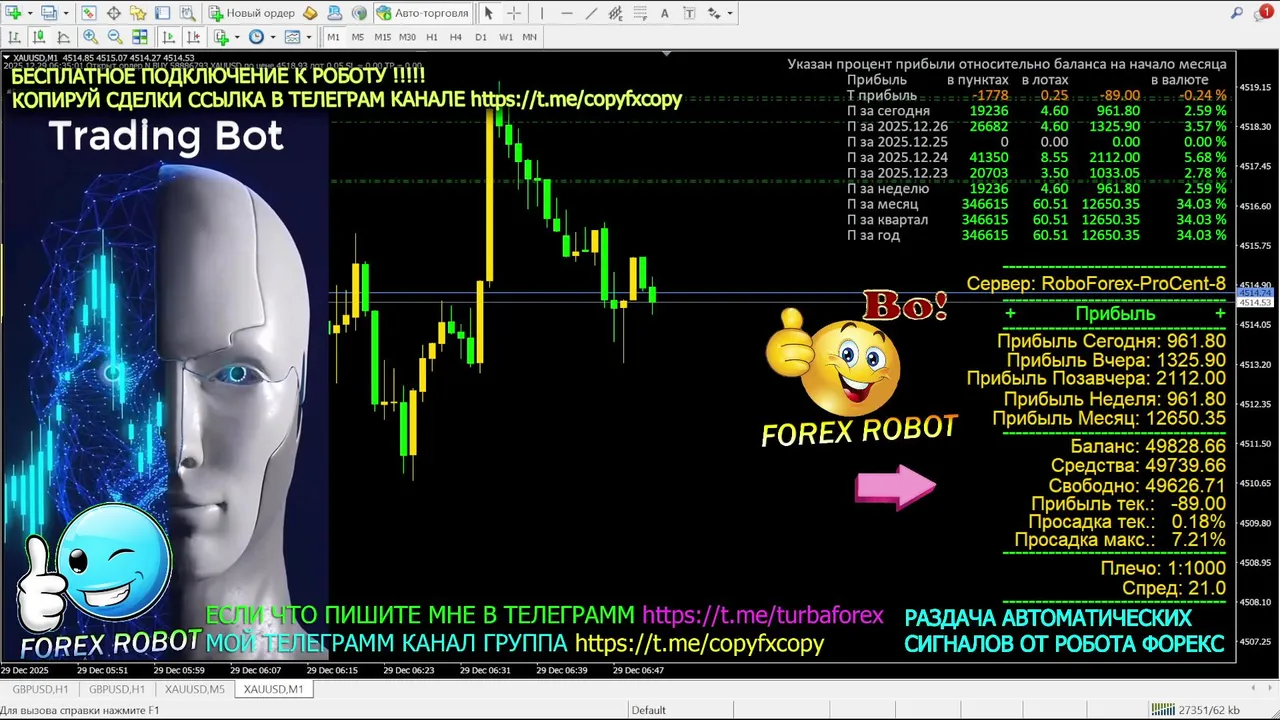Zoom in the chart

click(x=90, y=37)
